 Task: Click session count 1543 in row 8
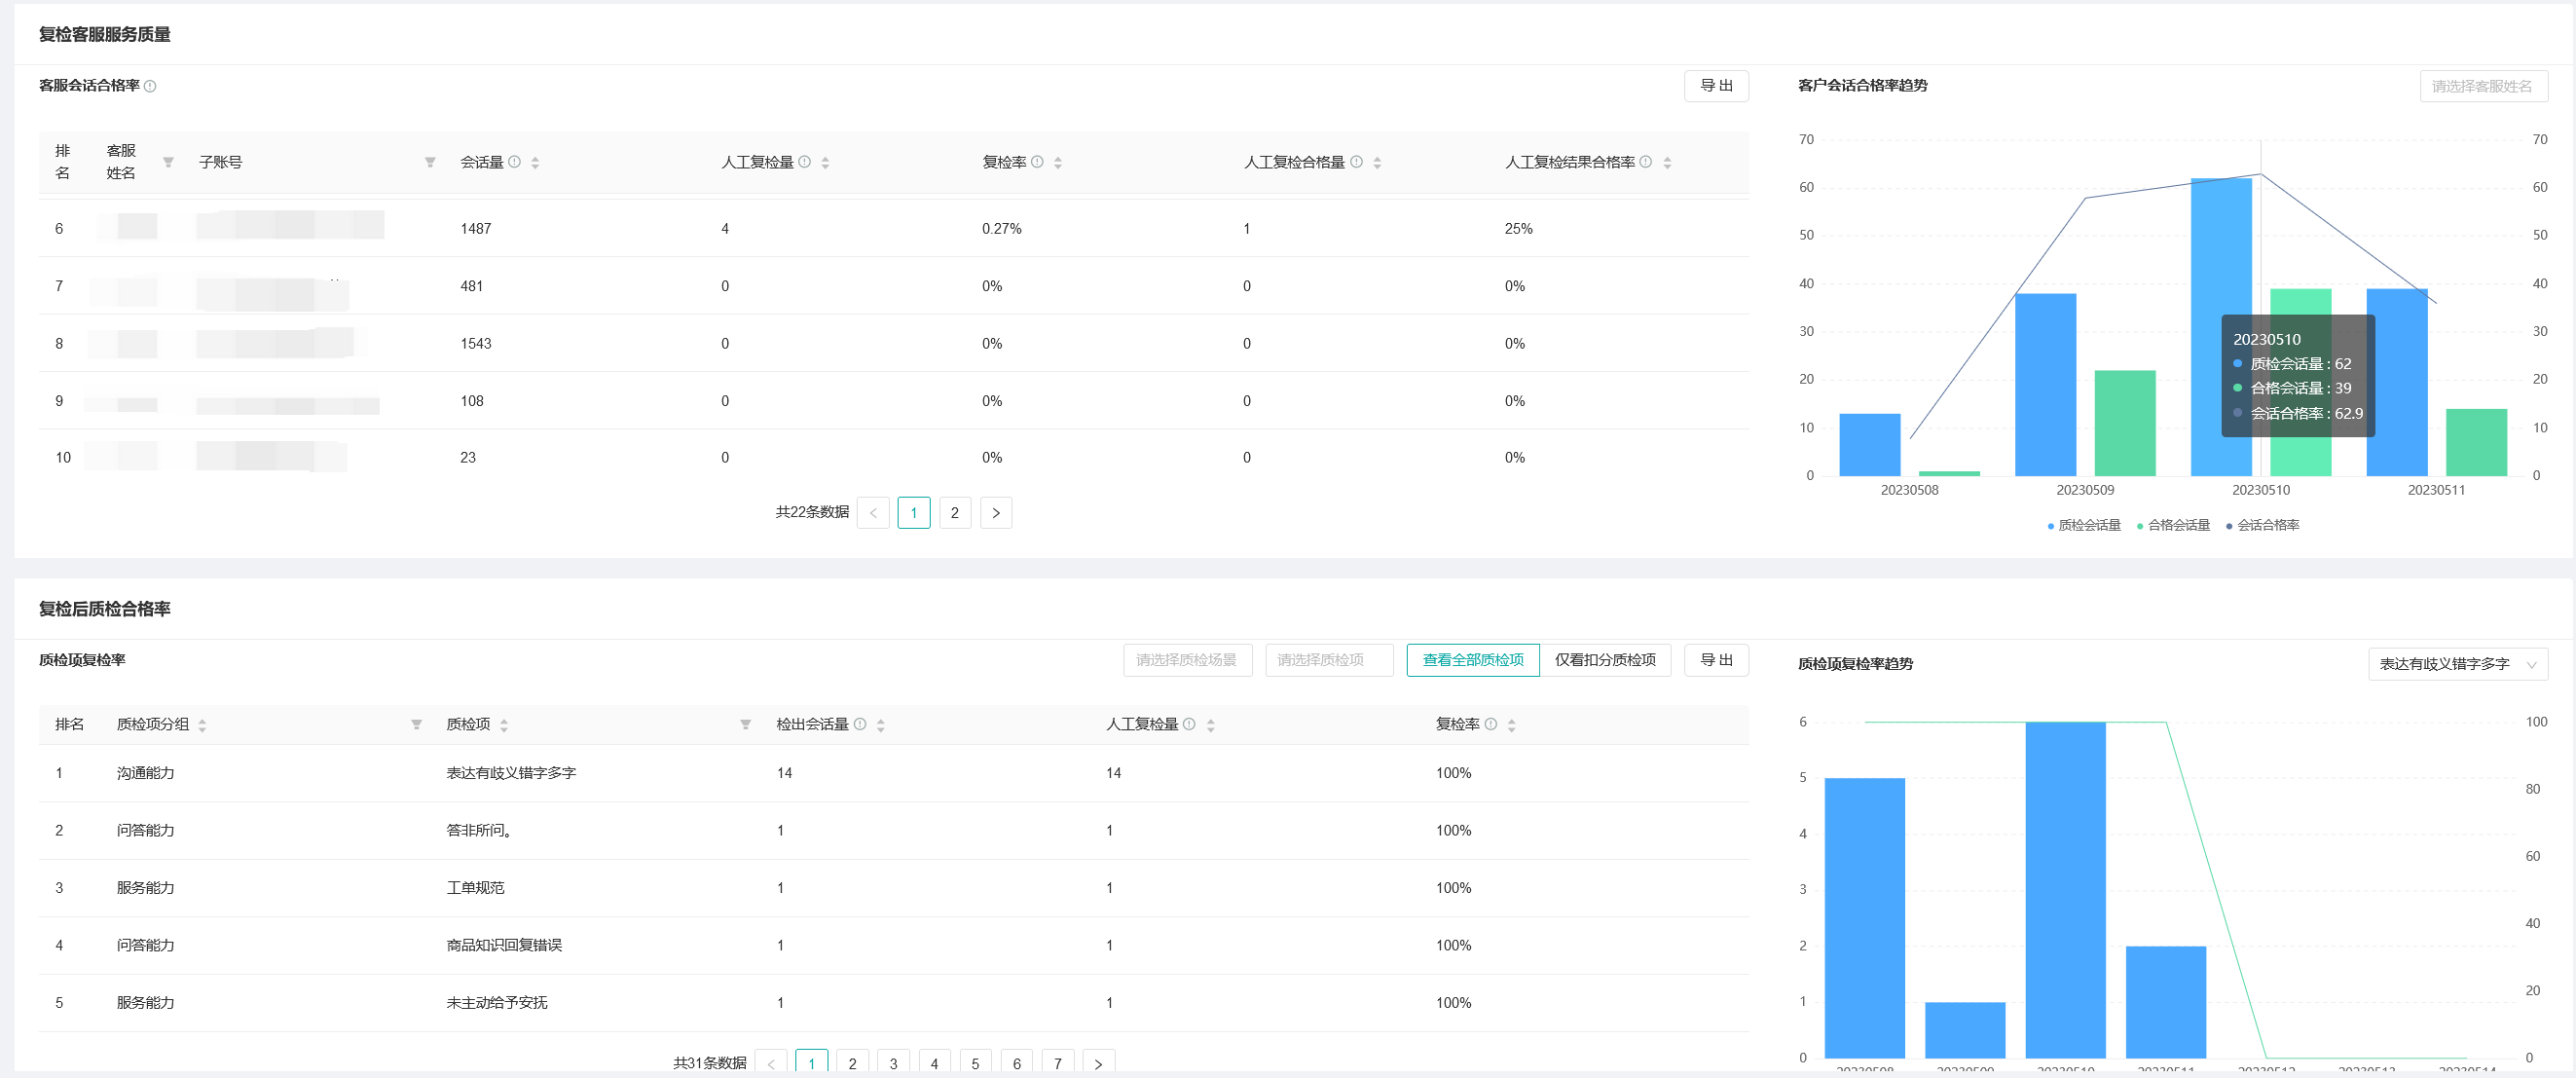pyautogui.click(x=476, y=343)
